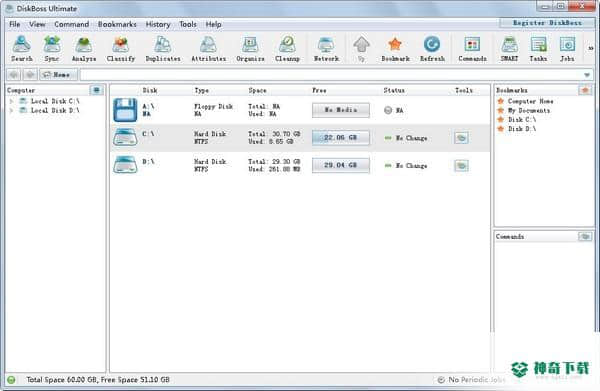The width and height of the screenshot is (600, 391).
Task: Expand Local Disk D:\ tree node
Action: (x=11, y=111)
